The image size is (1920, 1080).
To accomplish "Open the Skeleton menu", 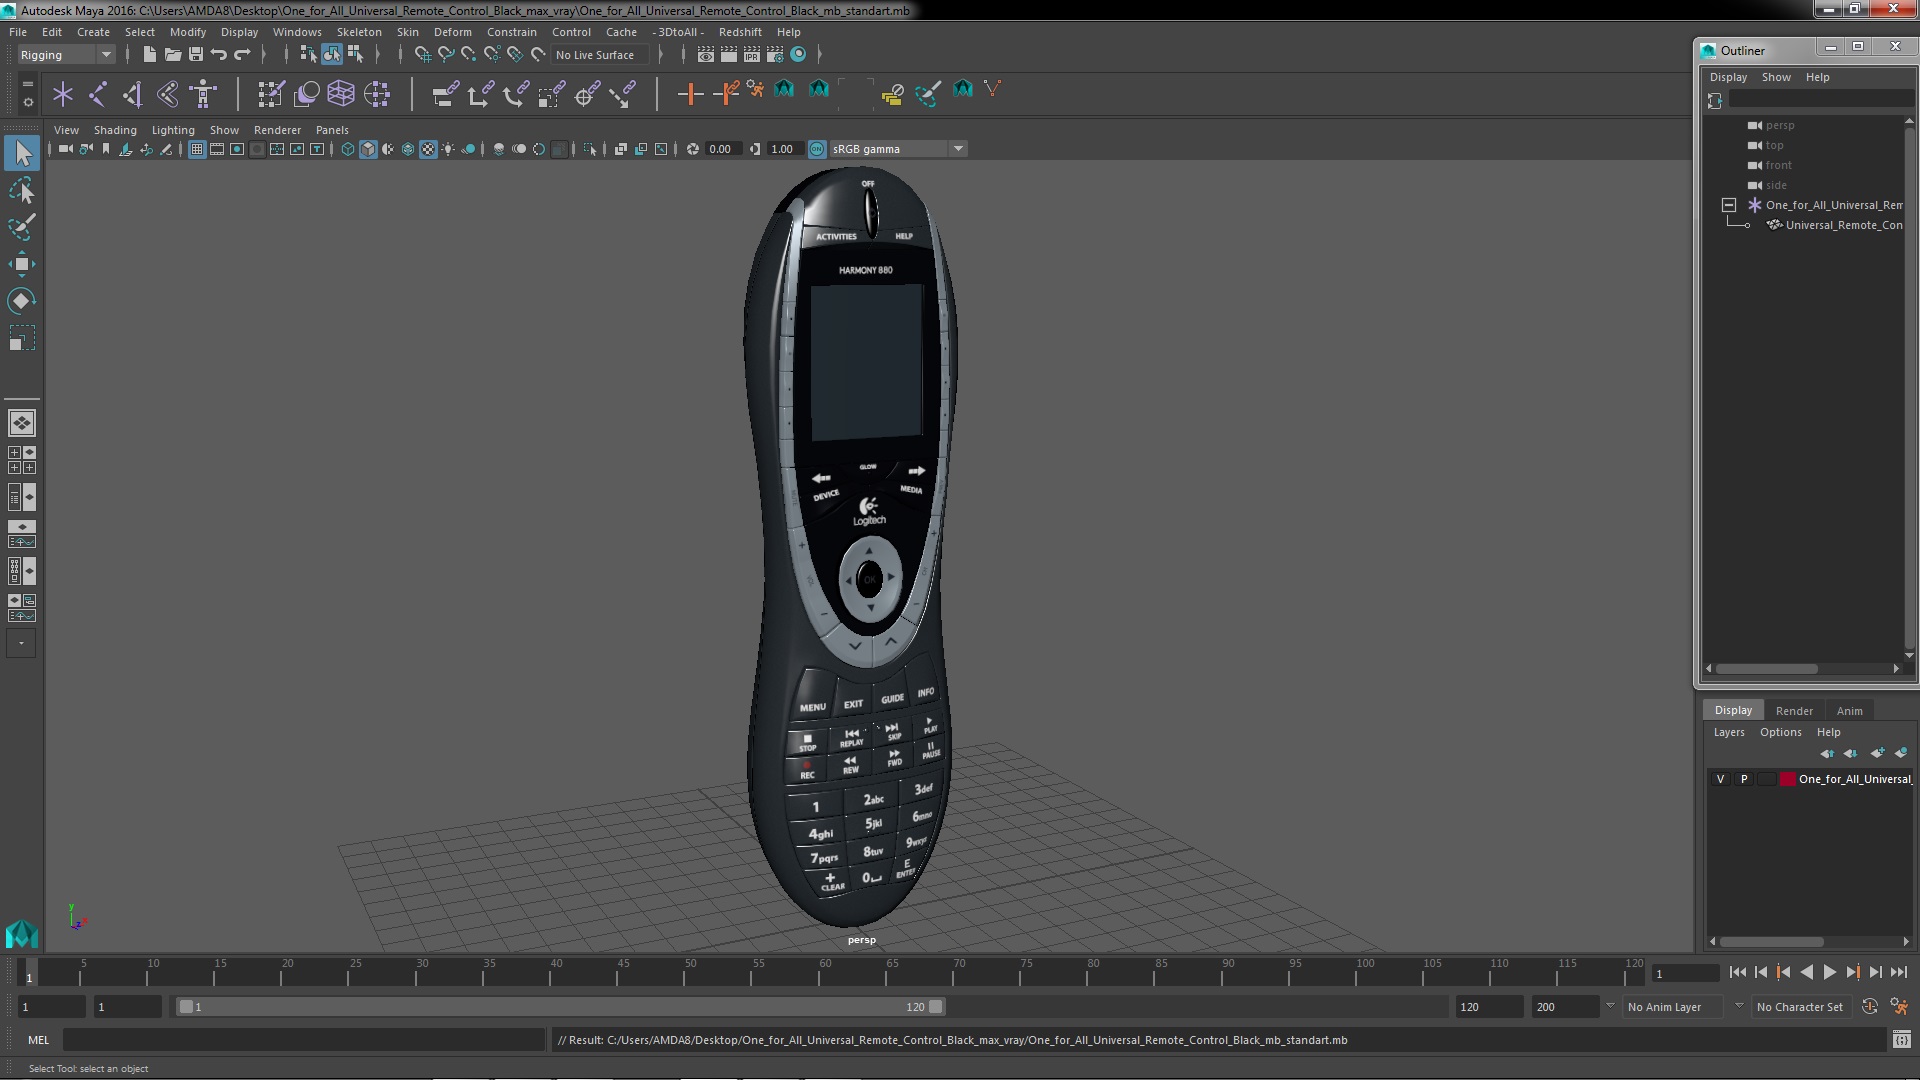I will pyautogui.click(x=359, y=32).
